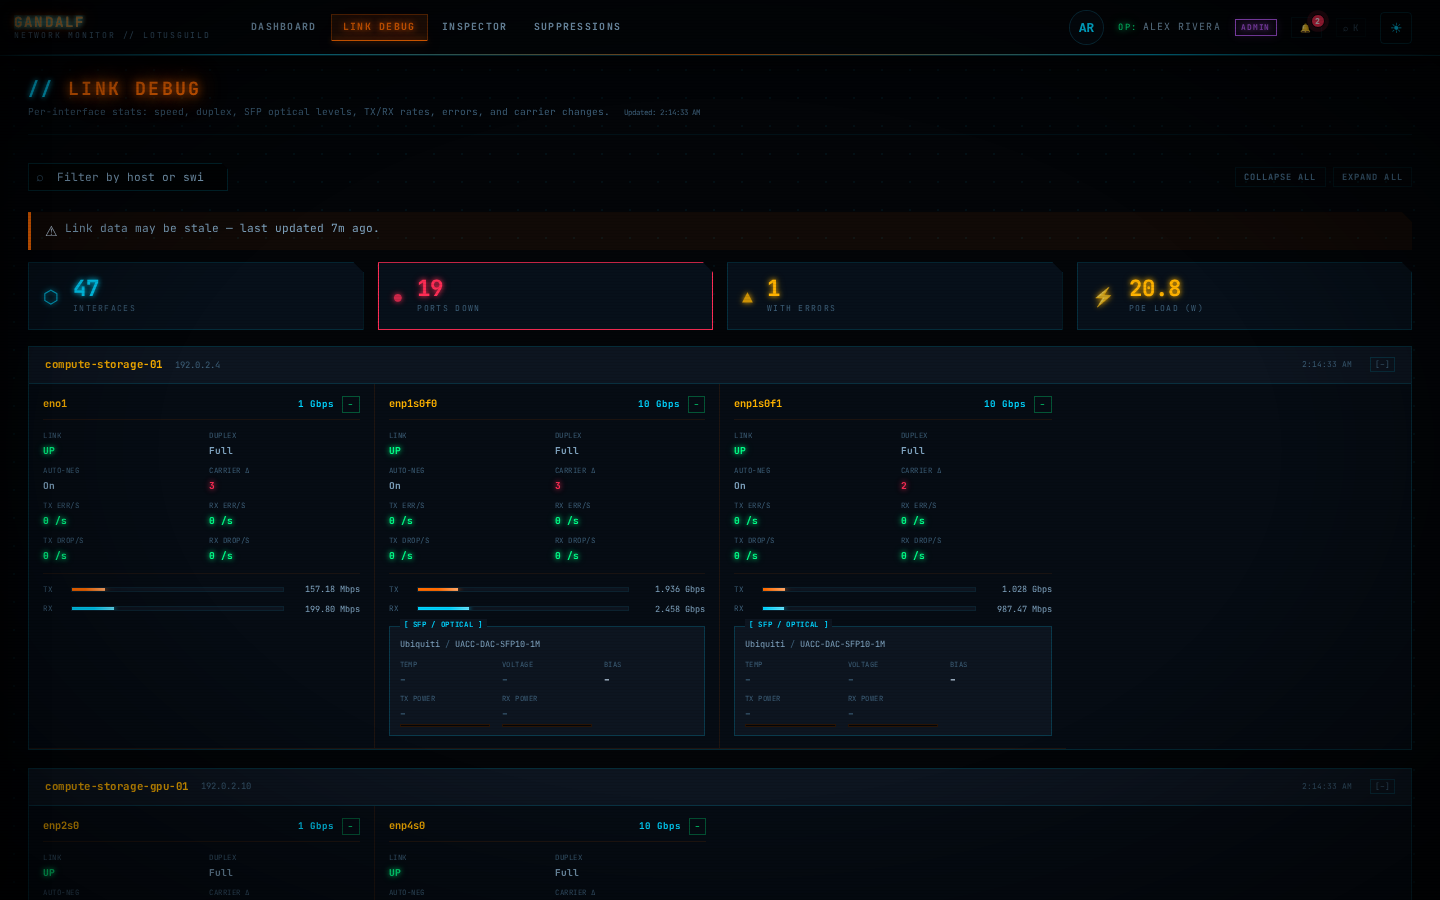Click the IP address 192.0.2.4
The image size is (1440, 900).
(198, 366)
